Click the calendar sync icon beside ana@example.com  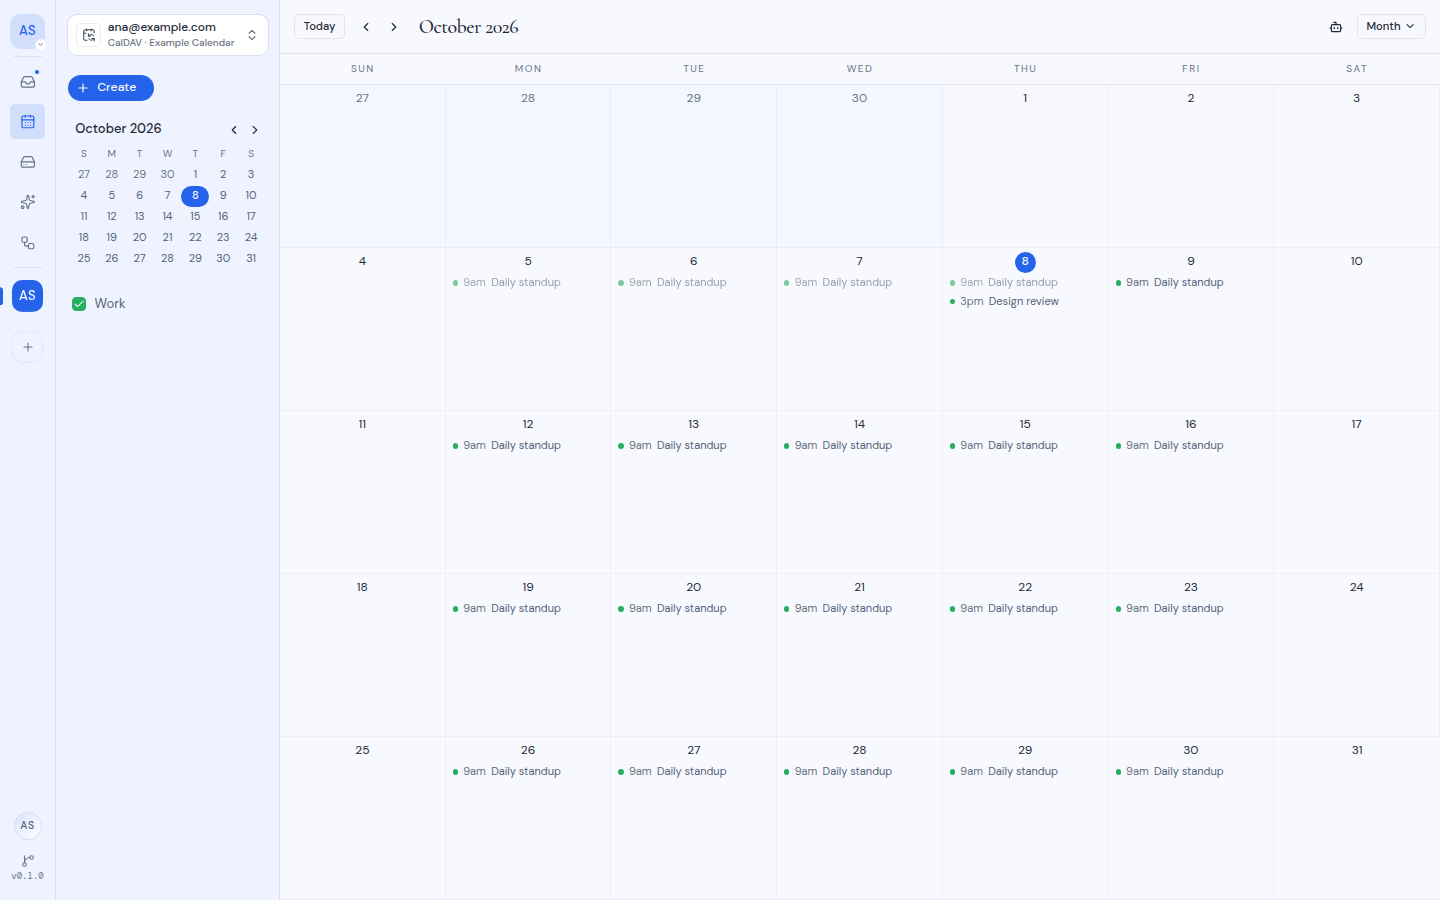[x=89, y=35]
